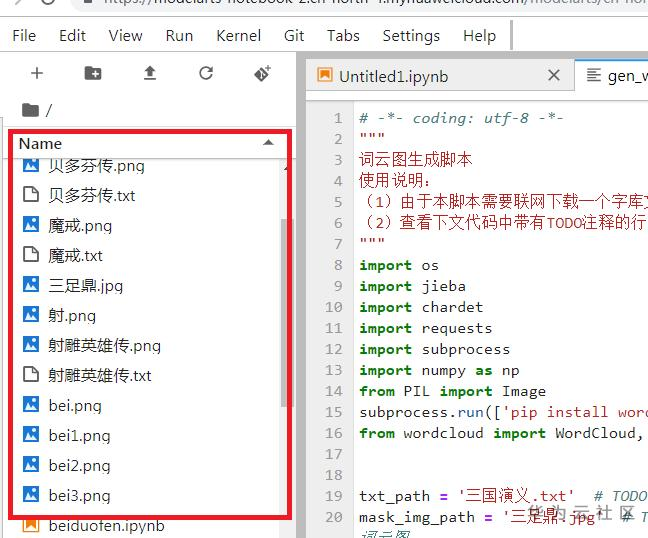This screenshot has height=538, width=648.
Task: Click file icon of 射雕英雄传.txt
Action: (x=31, y=374)
